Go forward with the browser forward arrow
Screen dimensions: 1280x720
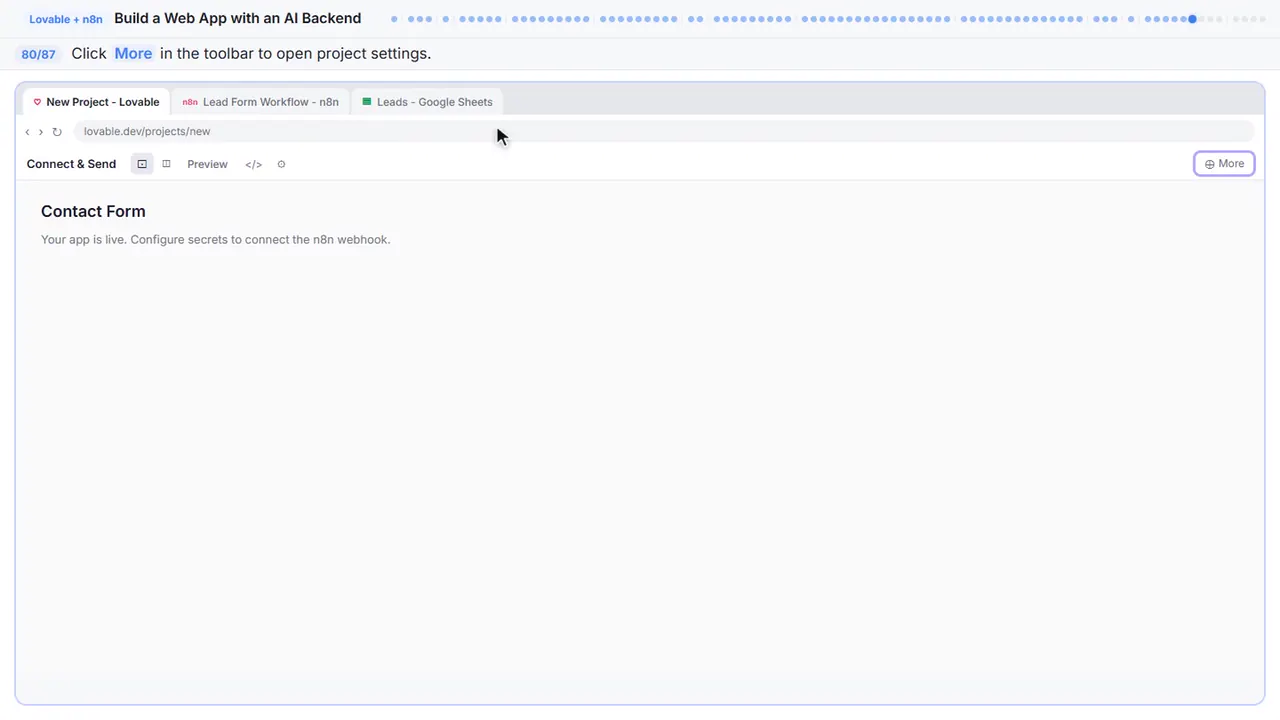[x=41, y=132]
